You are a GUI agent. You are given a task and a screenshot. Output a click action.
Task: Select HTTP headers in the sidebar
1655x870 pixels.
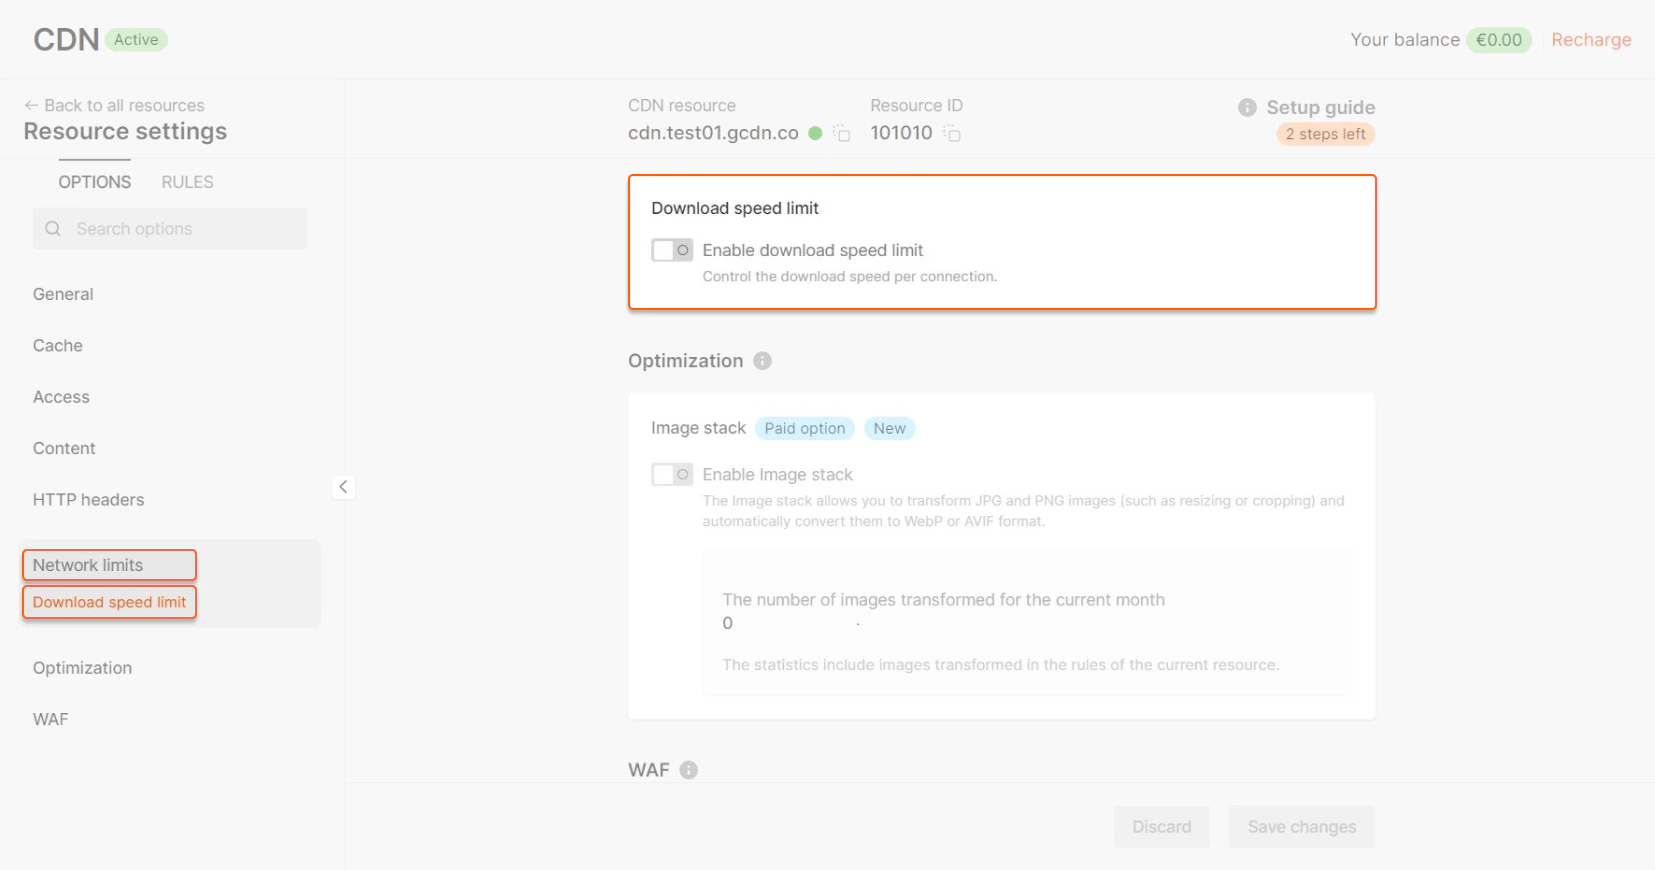(88, 499)
